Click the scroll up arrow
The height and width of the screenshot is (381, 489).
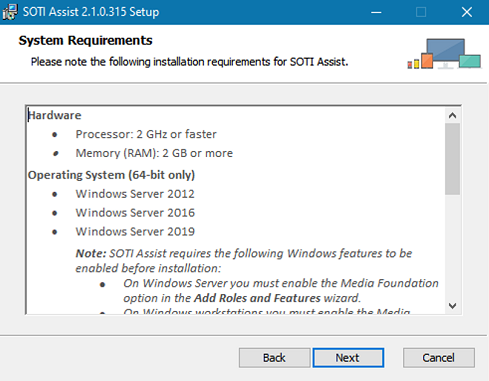click(x=452, y=116)
